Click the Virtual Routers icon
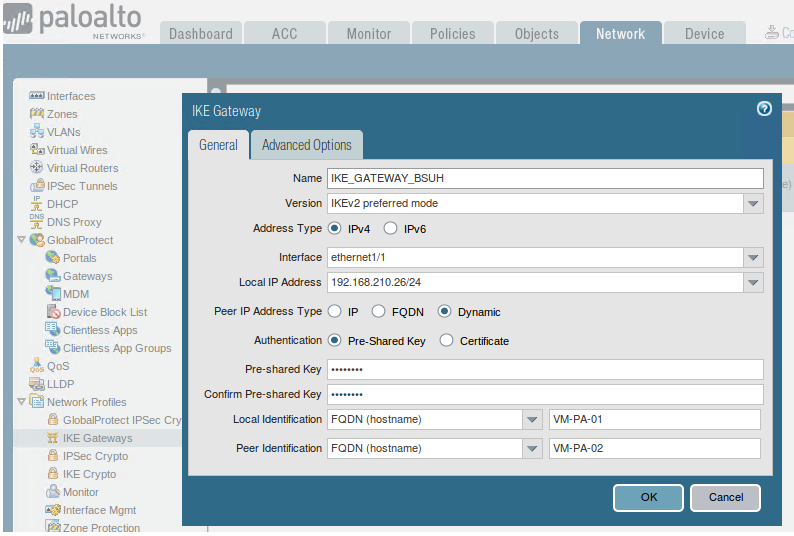Image resolution: width=794 pixels, height=536 pixels. (x=37, y=168)
